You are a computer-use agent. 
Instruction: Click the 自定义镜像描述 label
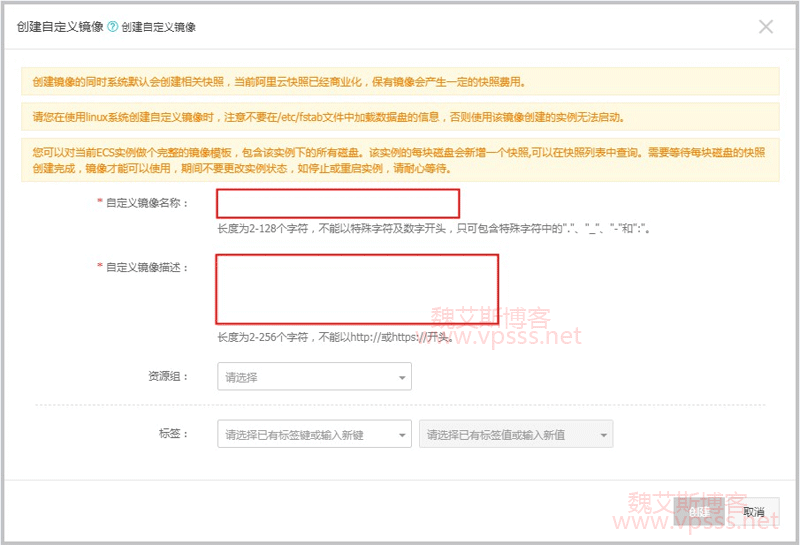point(147,267)
